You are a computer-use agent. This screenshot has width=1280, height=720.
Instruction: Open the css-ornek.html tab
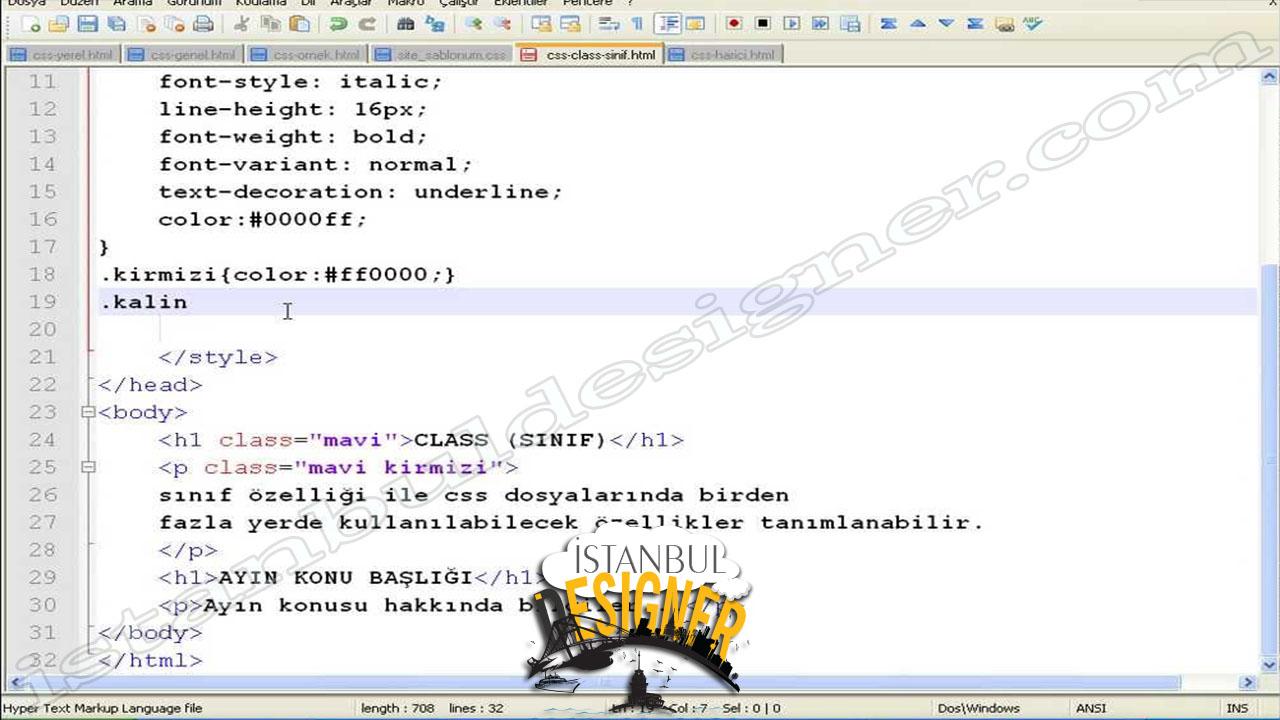(x=306, y=55)
